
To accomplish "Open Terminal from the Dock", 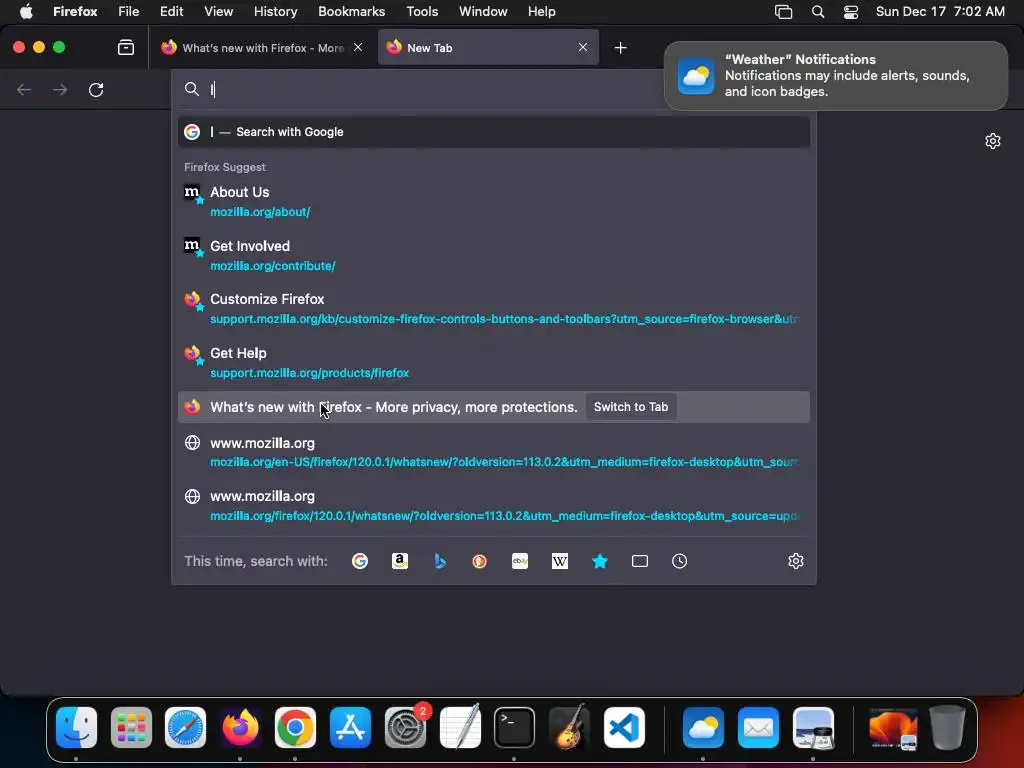I will (x=515, y=727).
